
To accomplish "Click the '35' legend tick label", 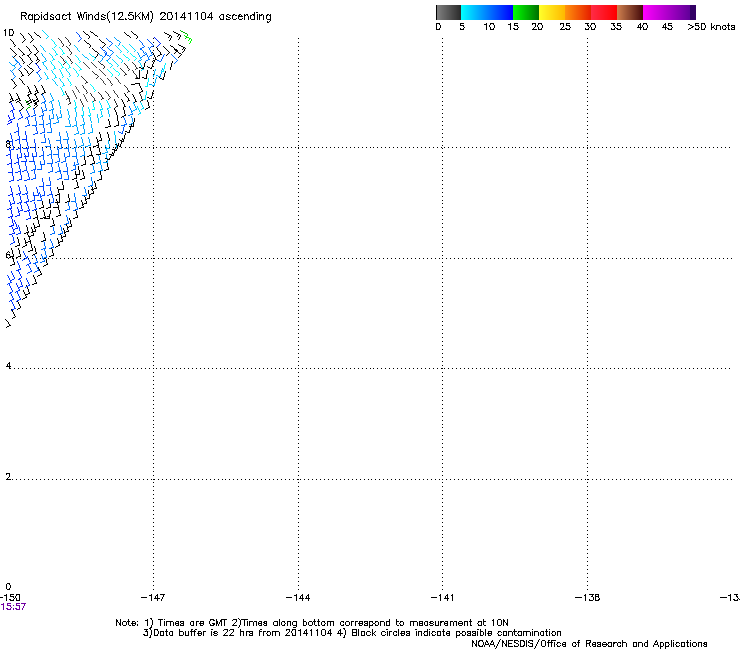I will pyautogui.click(x=616, y=27).
